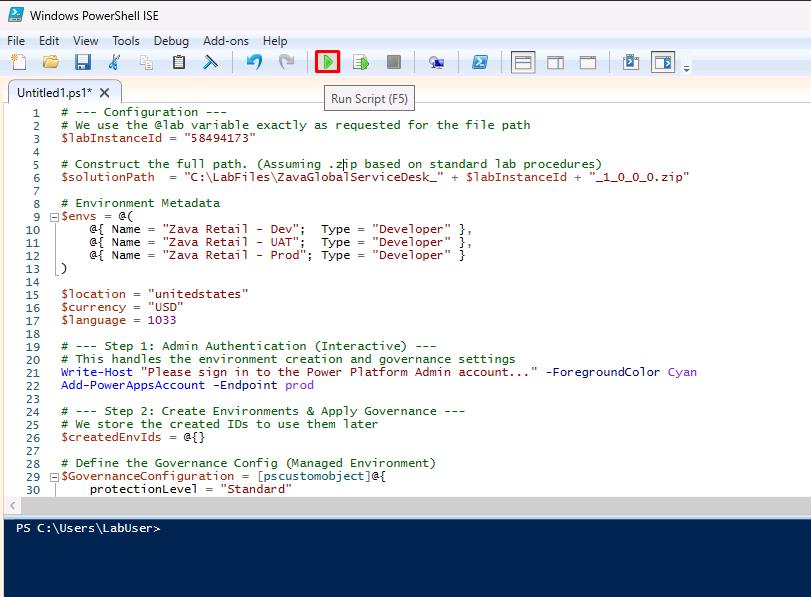Show Command Window icon
Screen dimensions: 811x597
pyautogui.click(x=631, y=63)
